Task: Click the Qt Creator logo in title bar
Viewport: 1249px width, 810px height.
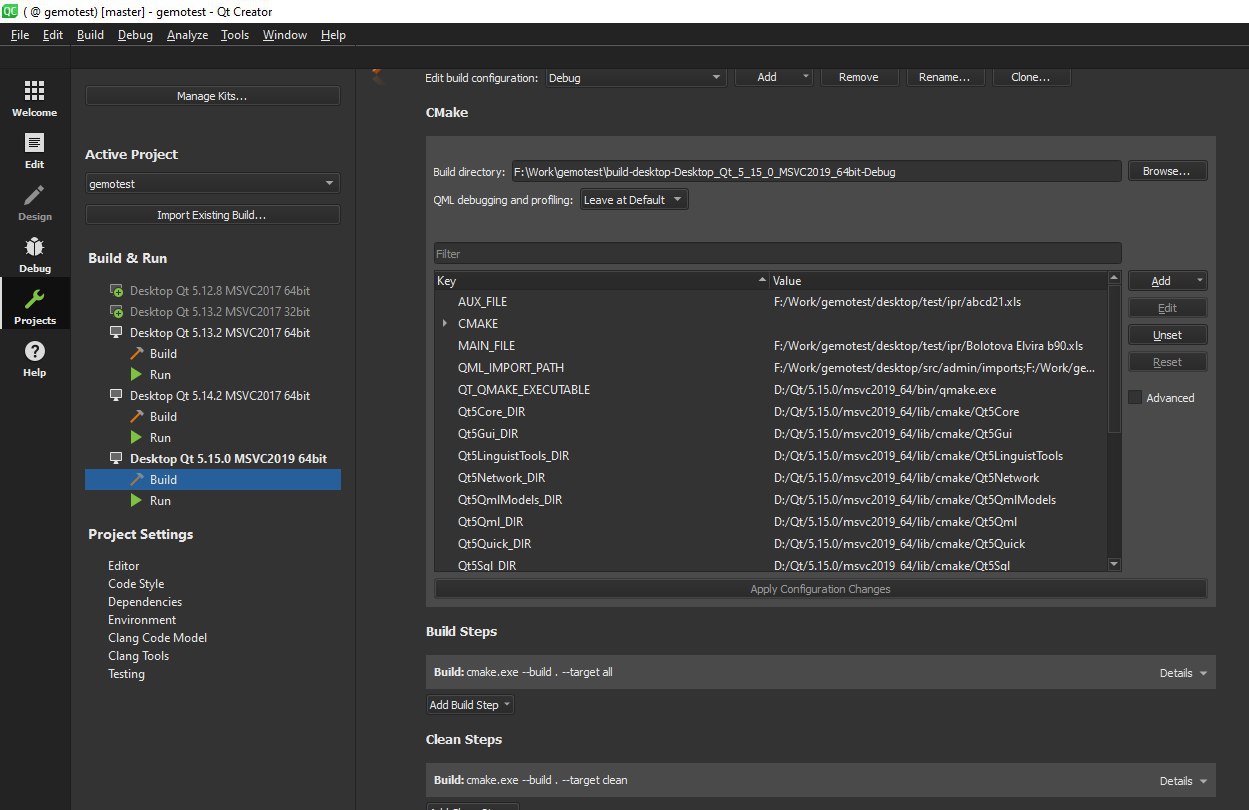Action: click(9, 11)
